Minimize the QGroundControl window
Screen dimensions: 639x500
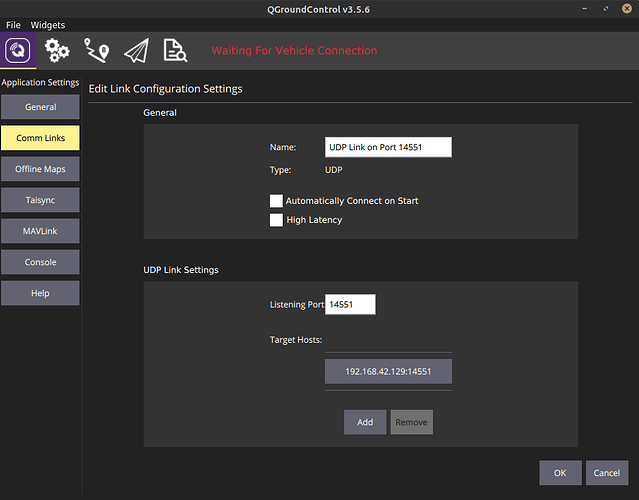point(584,9)
